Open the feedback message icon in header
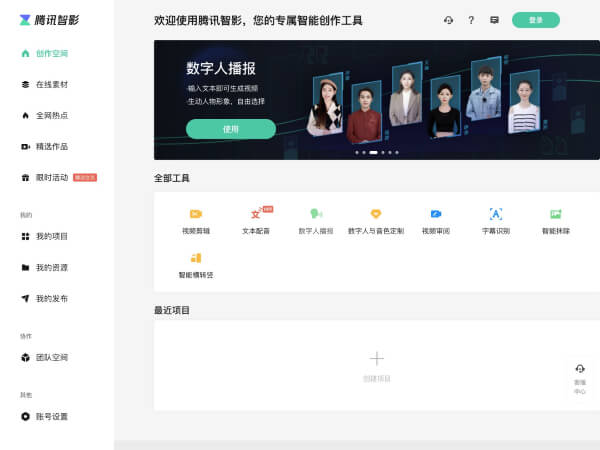The width and height of the screenshot is (600, 450). pos(494,20)
